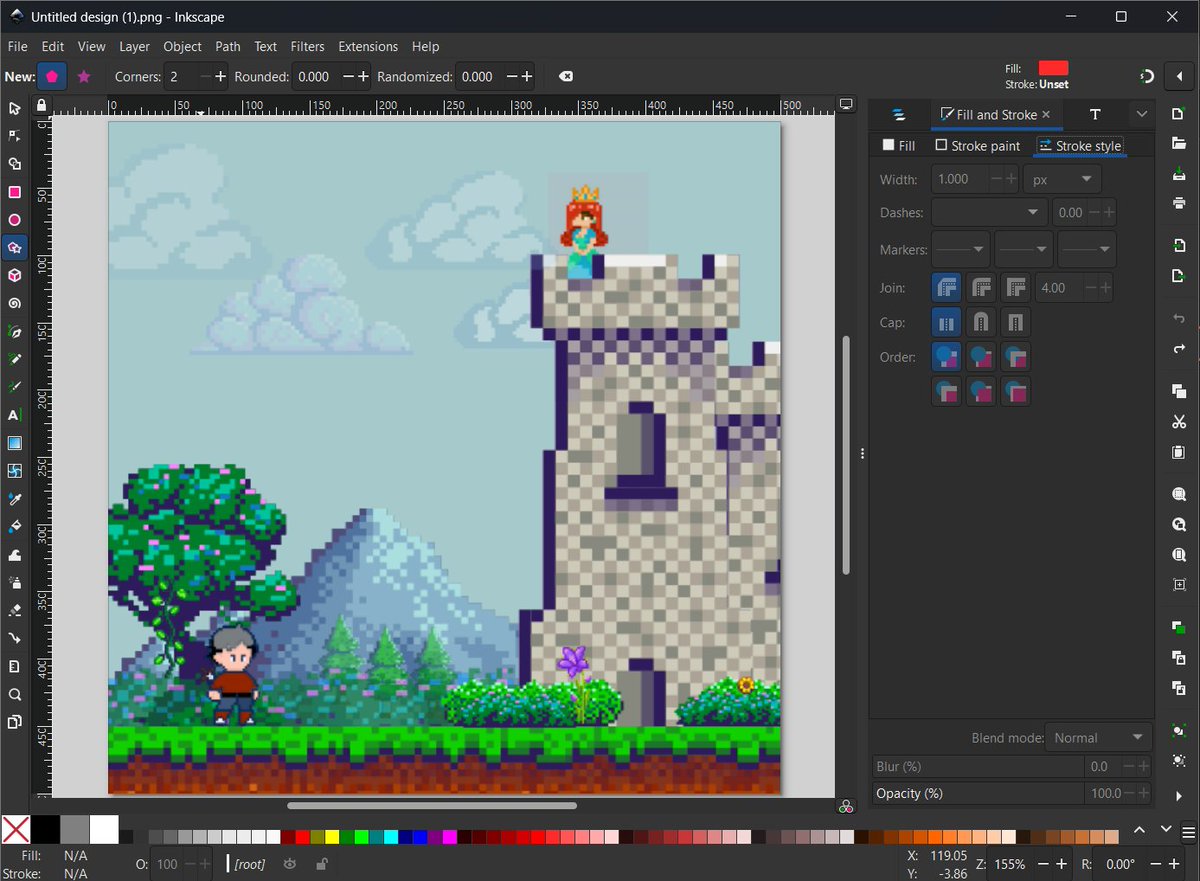Image resolution: width=1200 pixels, height=881 pixels.
Task: Select the round cap style for strokes
Action: [x=981, y=321]
